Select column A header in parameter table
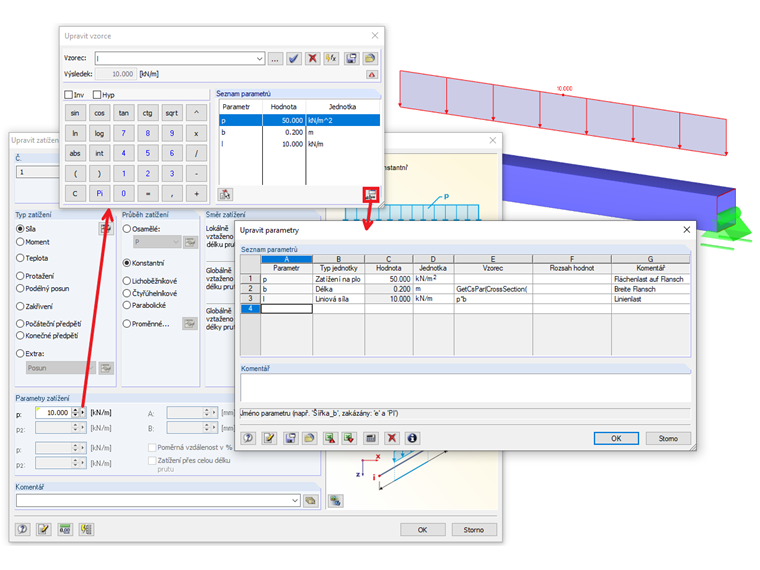The image size is (760, 570). click(286, 259)
